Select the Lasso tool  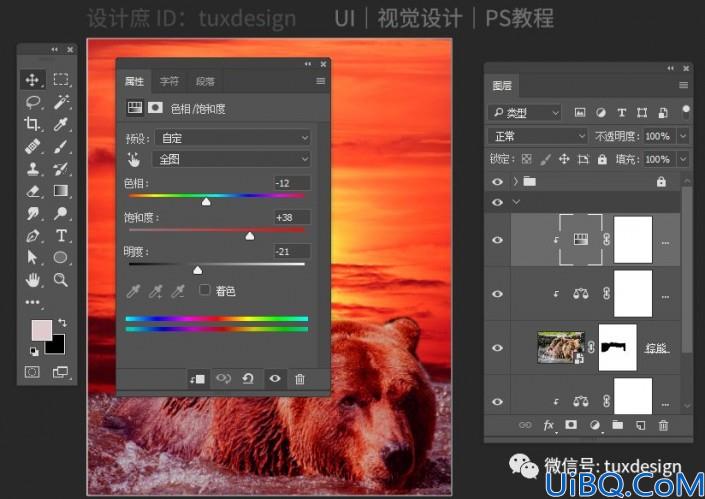pyautogui.click(x=33, y=102)
